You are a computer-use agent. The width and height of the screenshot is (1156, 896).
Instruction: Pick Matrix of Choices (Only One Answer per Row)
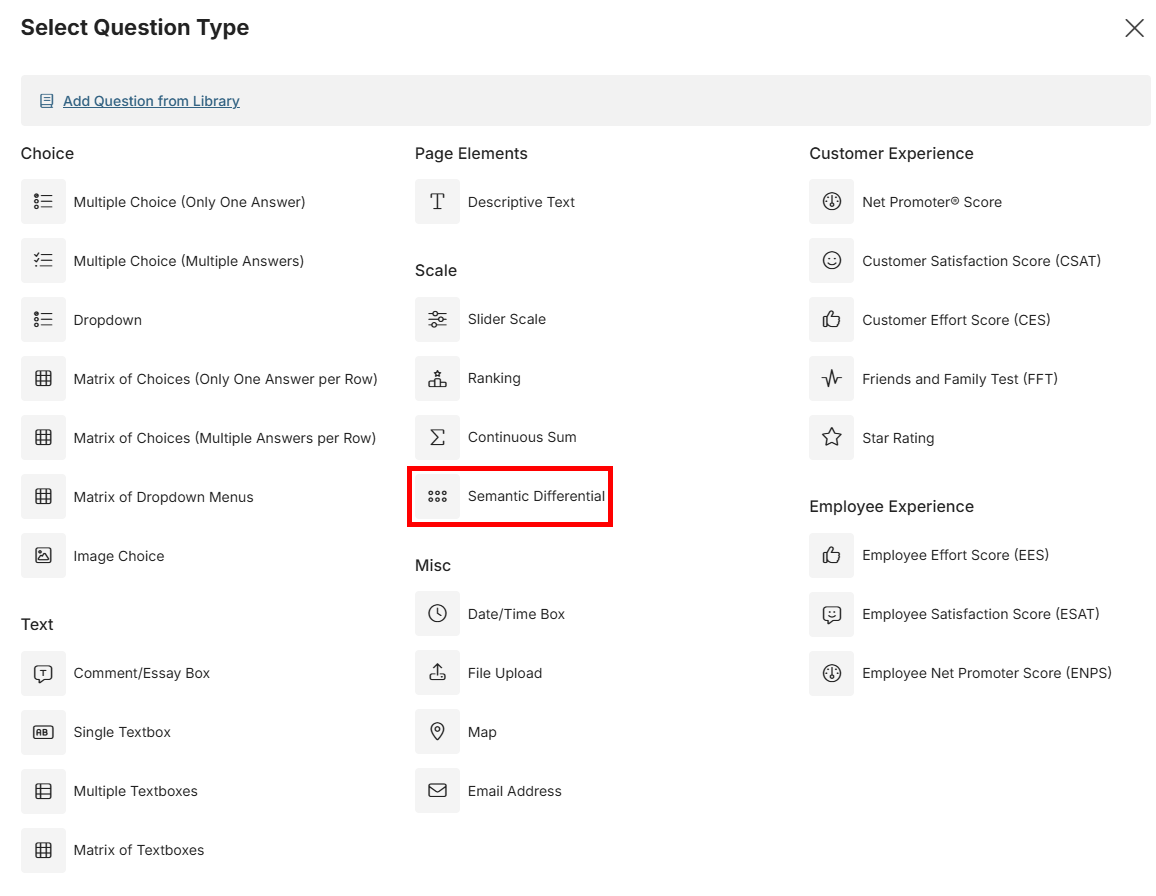[226, 379]
